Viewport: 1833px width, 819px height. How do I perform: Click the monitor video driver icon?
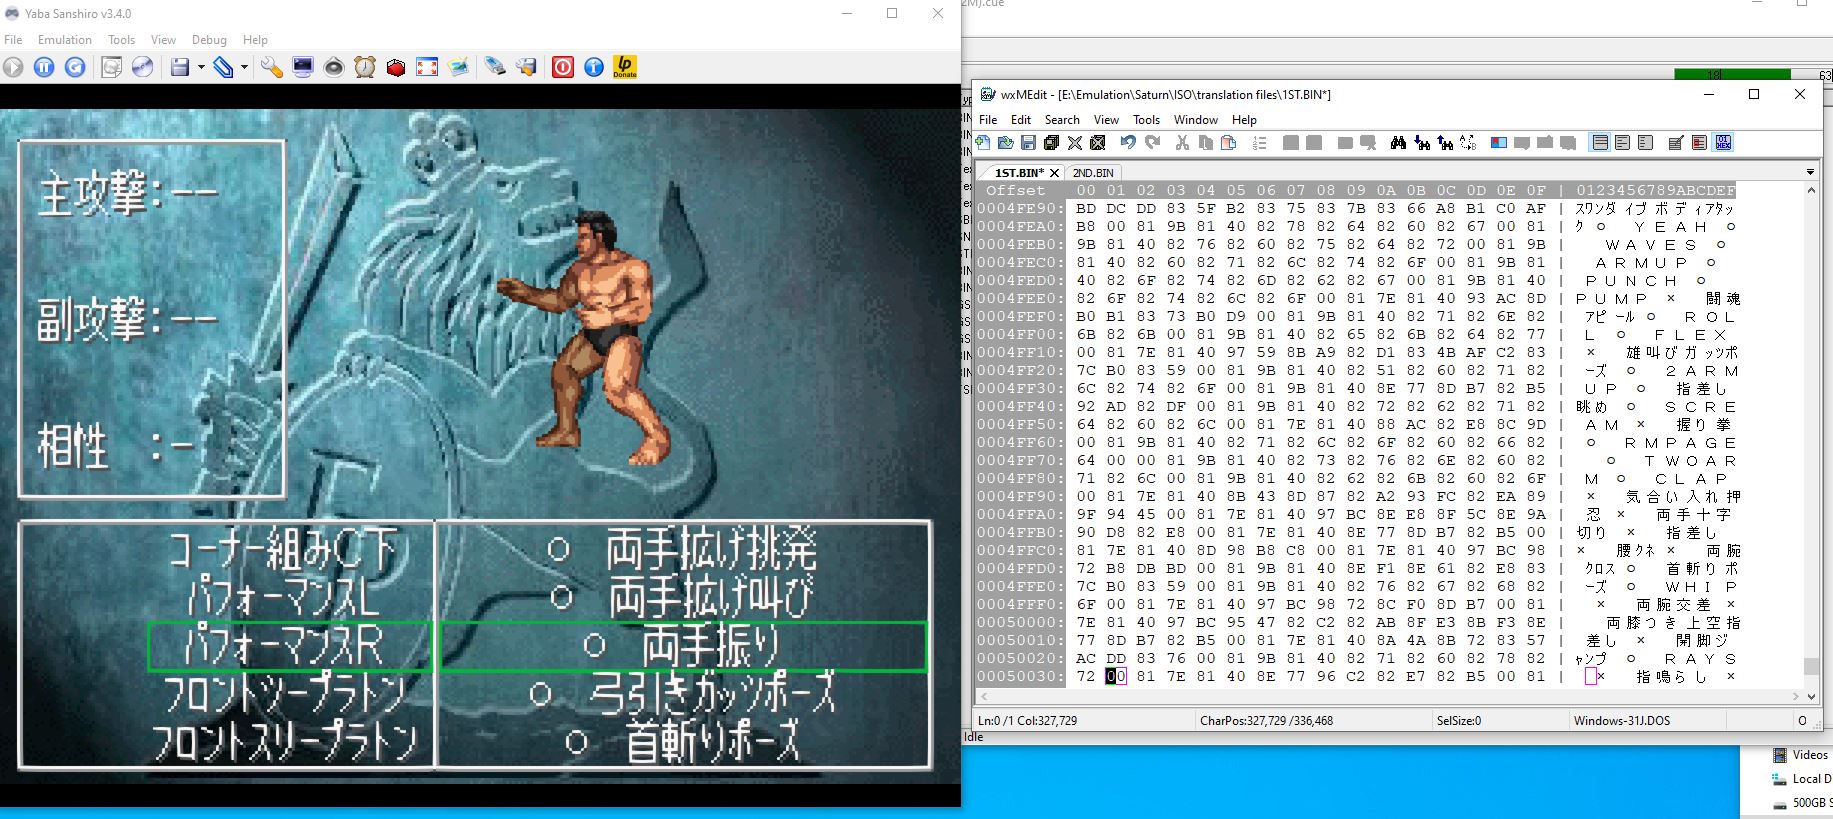[x=302, y=67]
